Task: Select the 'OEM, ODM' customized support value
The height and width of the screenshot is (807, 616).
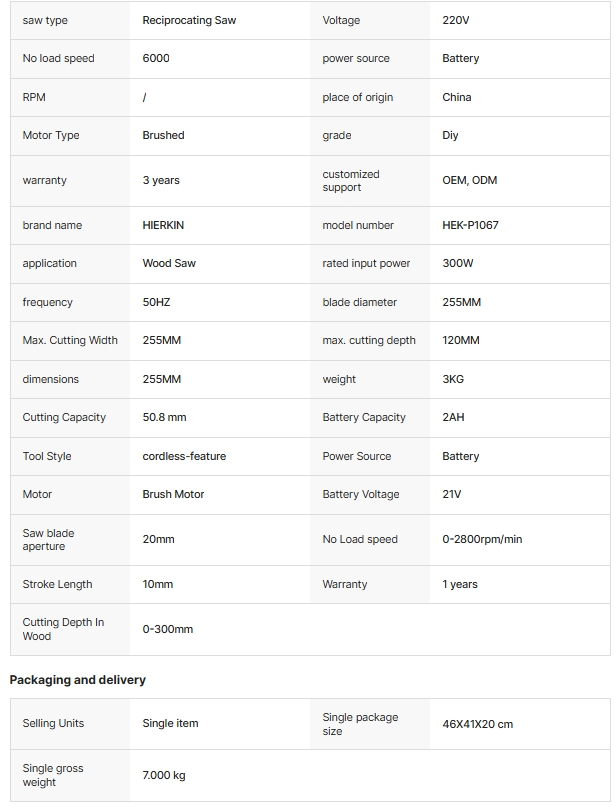Action: coord(469,180)
